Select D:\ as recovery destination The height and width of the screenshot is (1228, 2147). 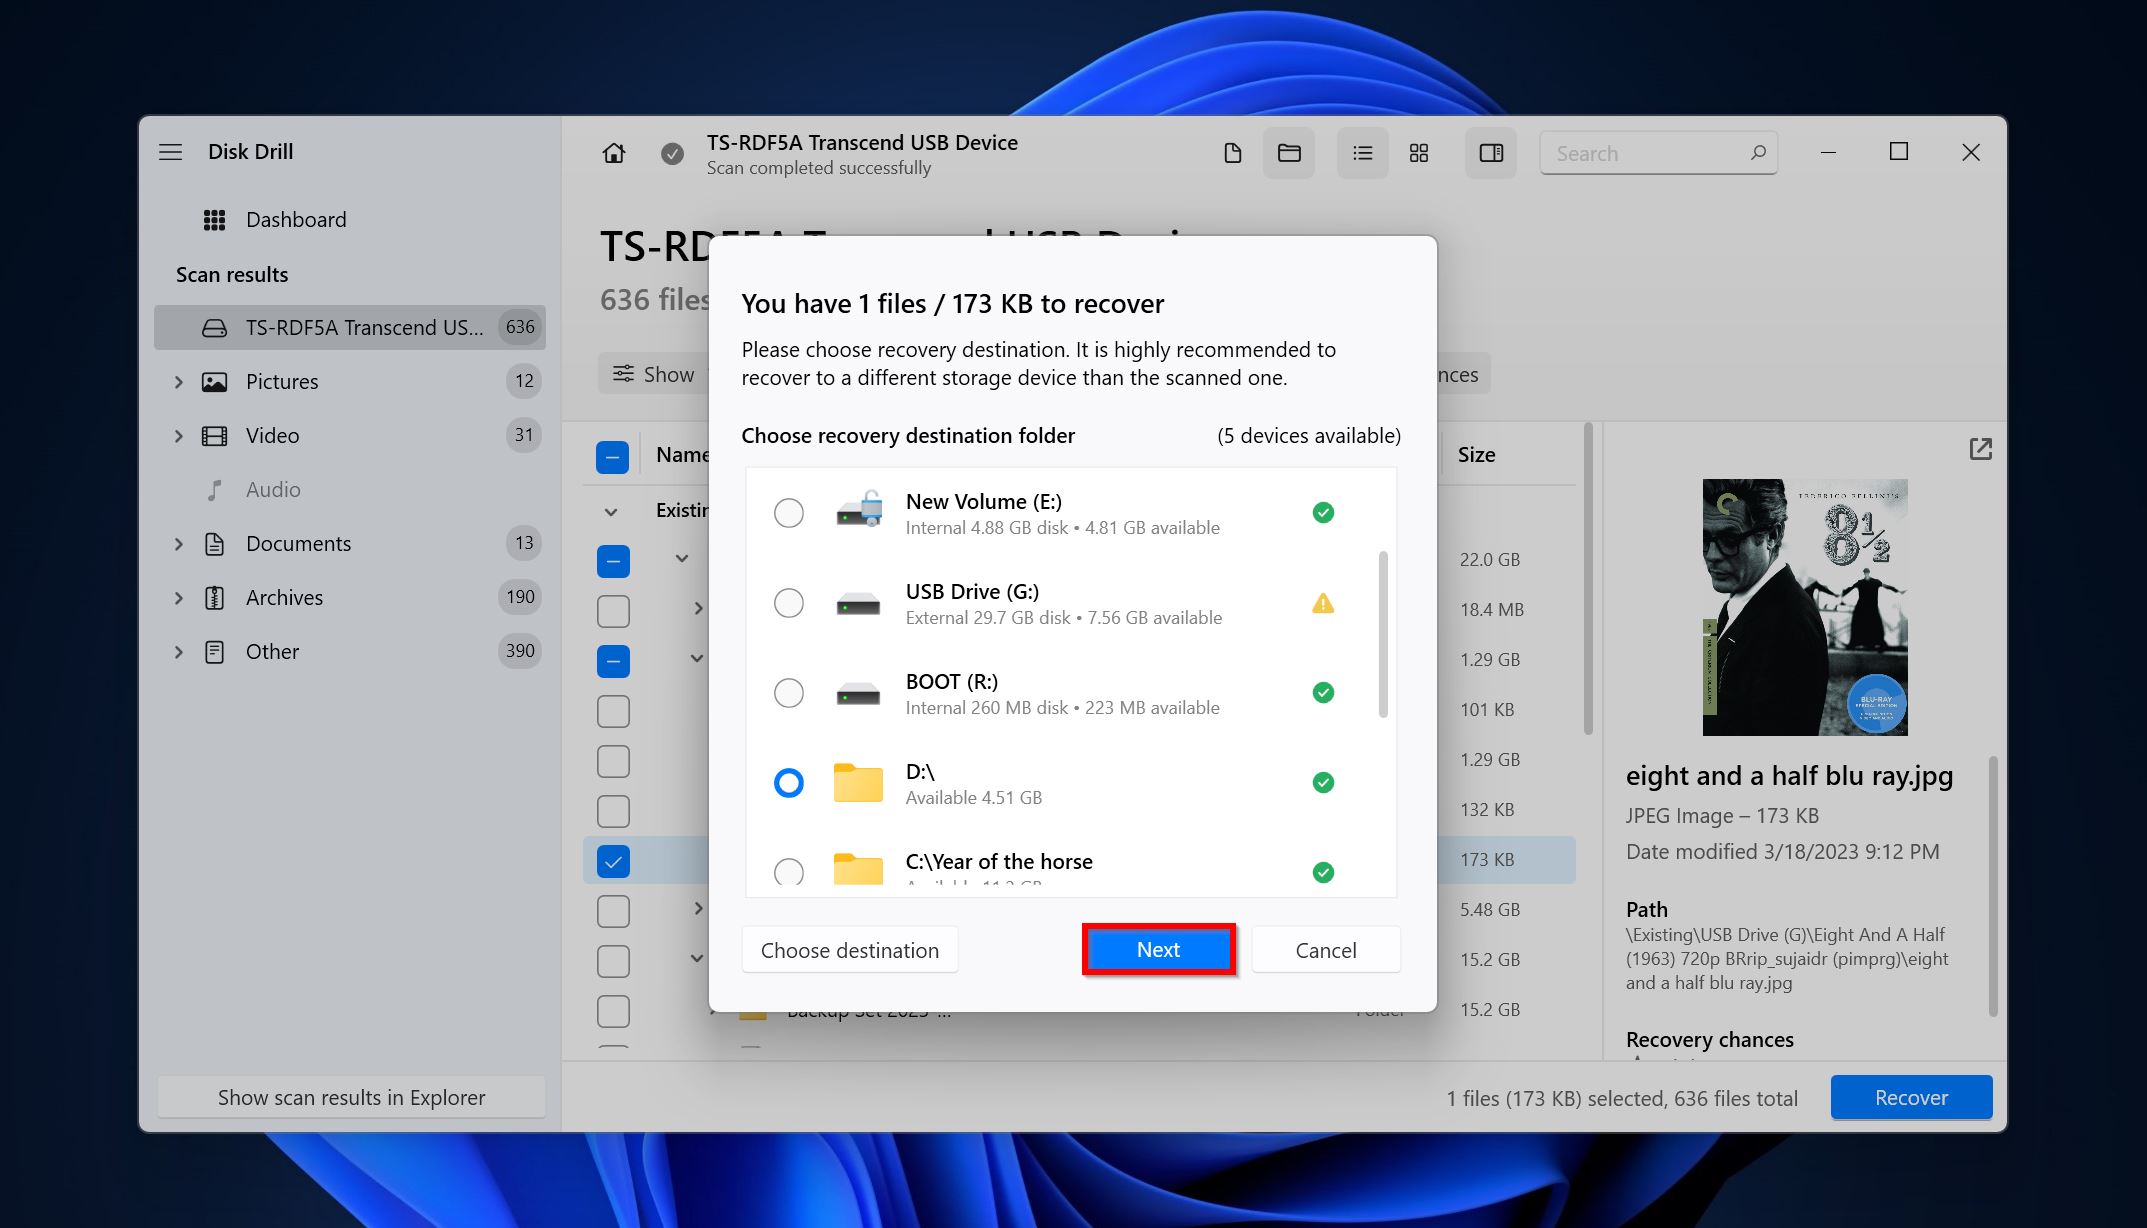click(790, 783)
